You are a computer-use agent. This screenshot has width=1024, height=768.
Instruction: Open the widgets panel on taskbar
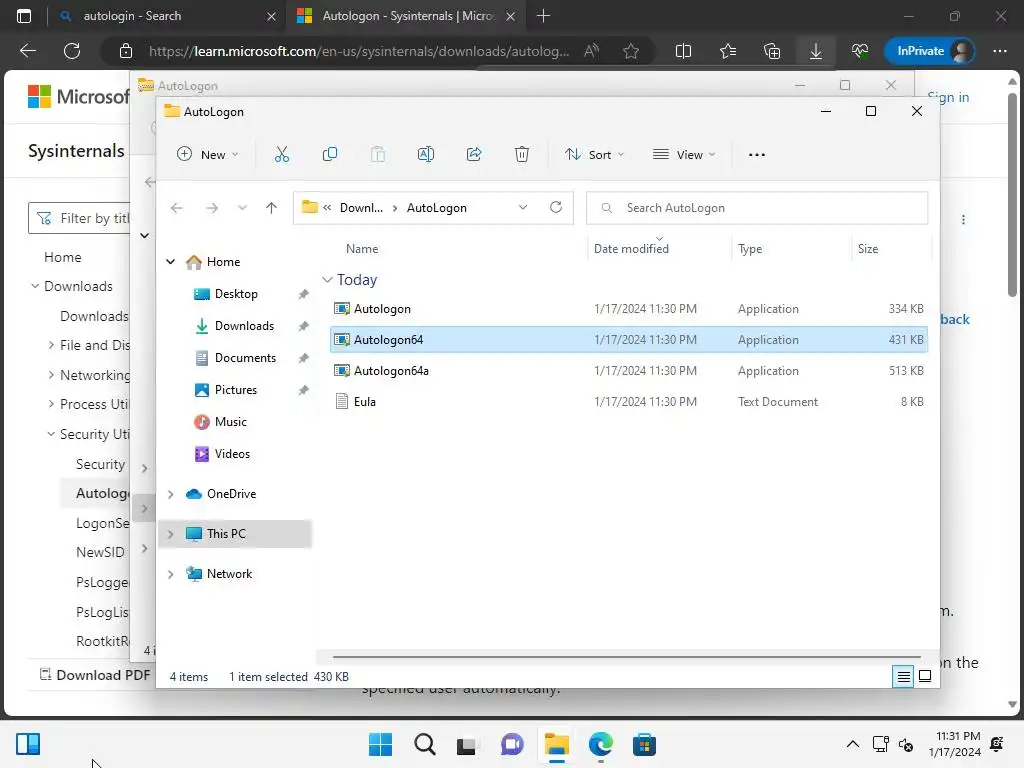pyautogui.click(x=28, y=744)
